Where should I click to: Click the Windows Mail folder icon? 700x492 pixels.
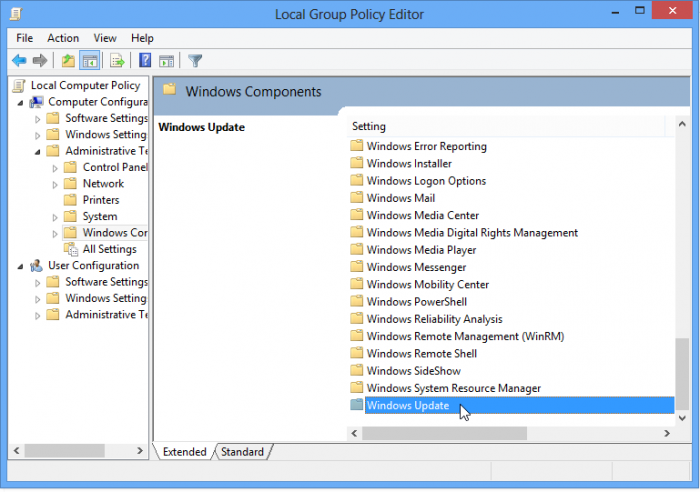coord(356,197)
